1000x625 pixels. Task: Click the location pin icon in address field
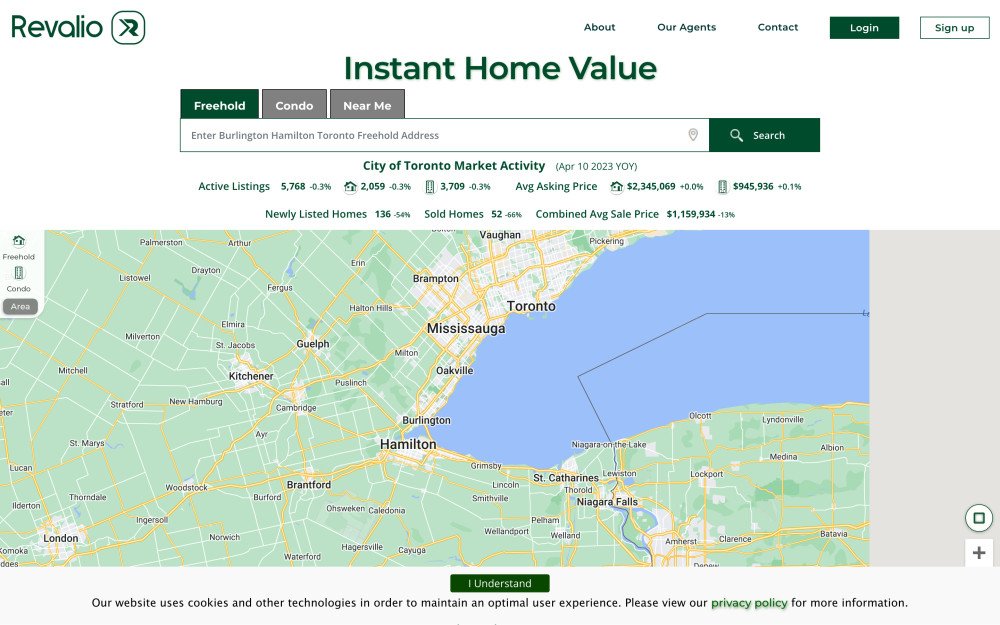[x=693, y=135]
